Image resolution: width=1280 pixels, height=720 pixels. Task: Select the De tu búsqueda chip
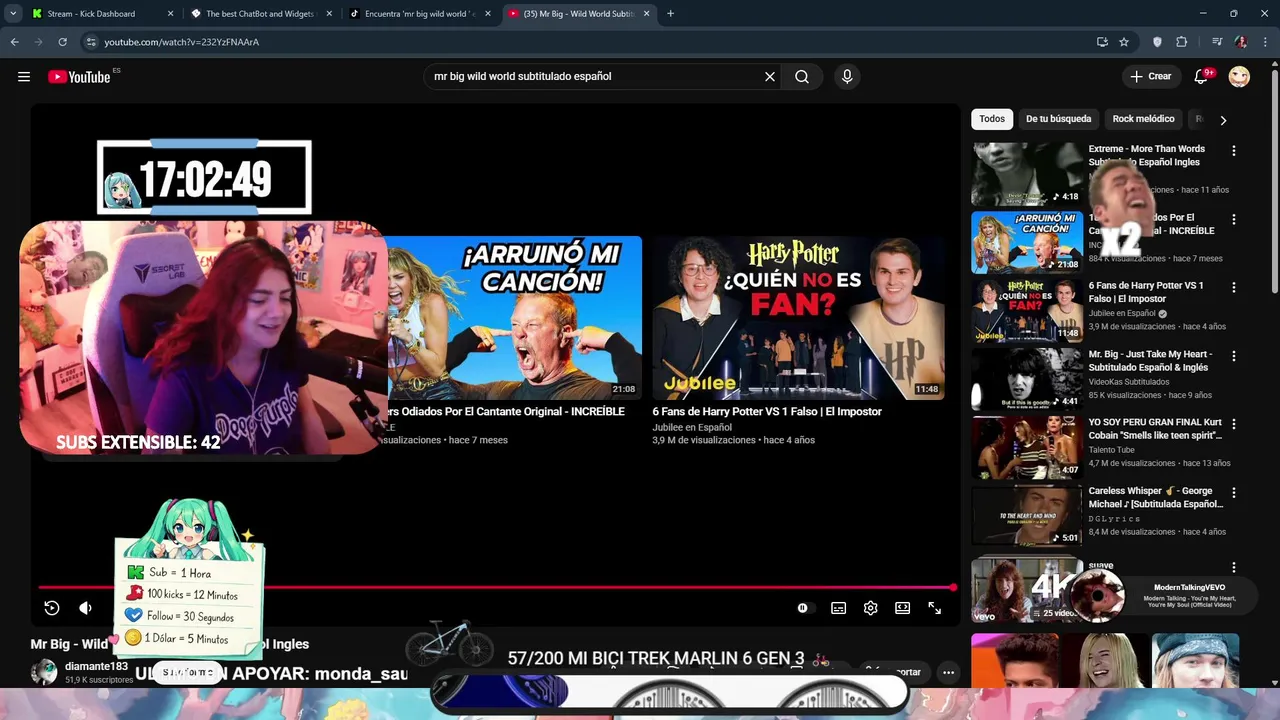point(1058,119)
